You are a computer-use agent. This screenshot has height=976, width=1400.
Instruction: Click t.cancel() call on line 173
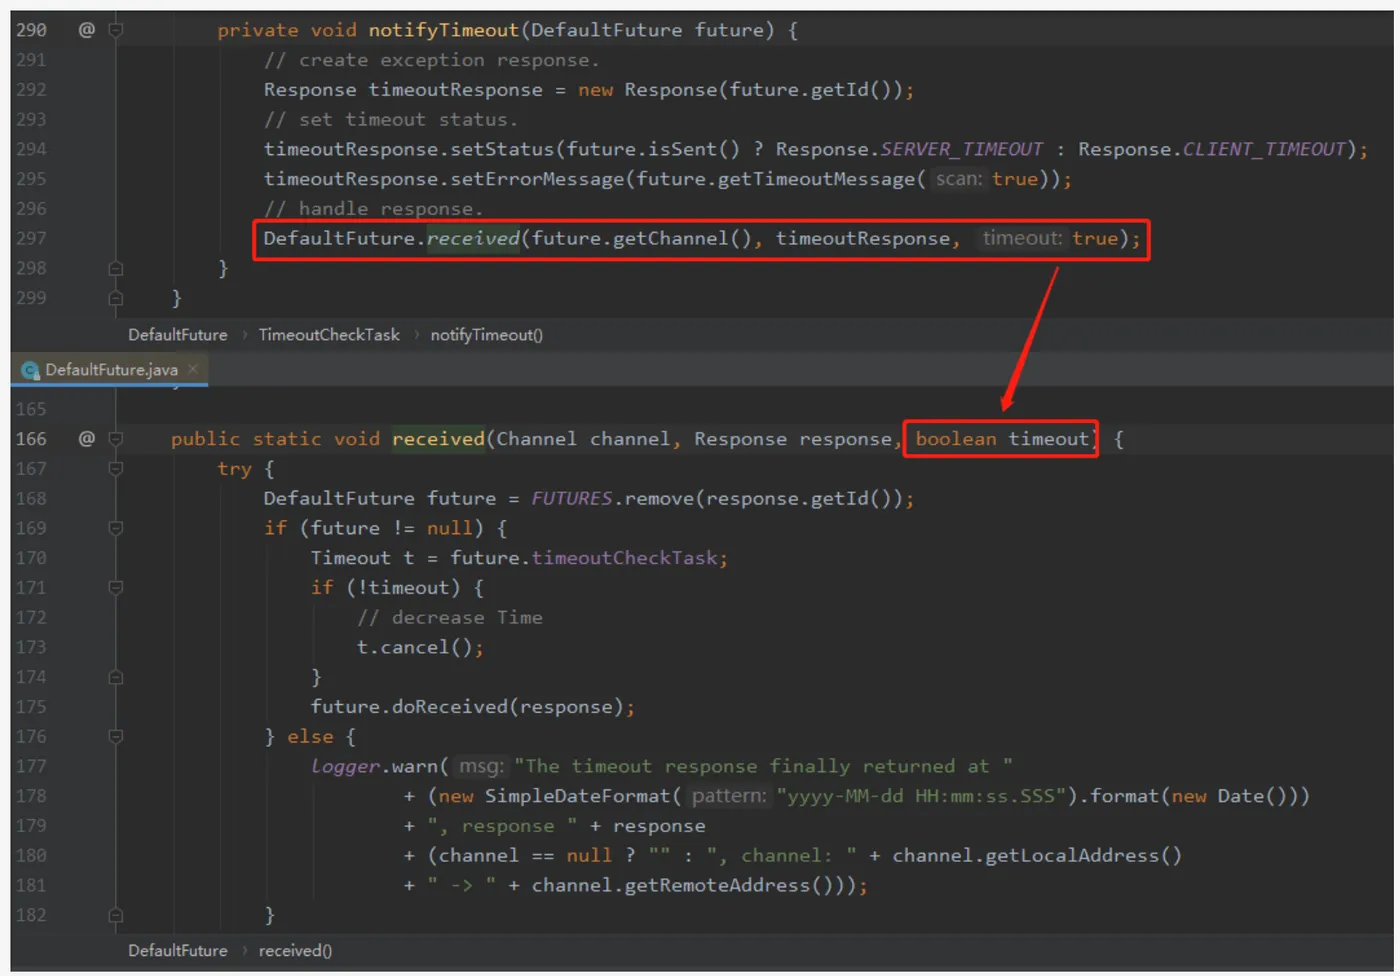pos(415,648)
